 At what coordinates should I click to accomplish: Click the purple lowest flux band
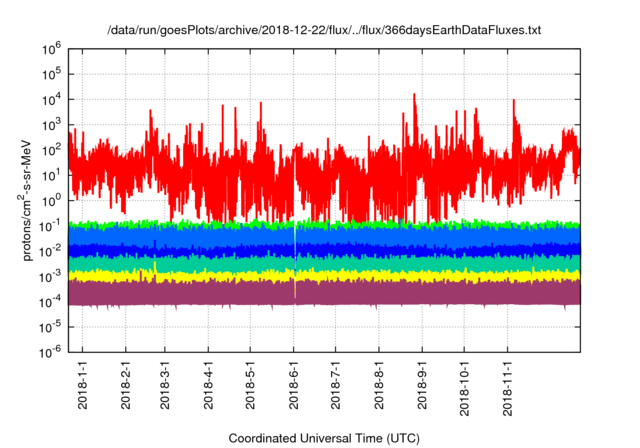324,293
